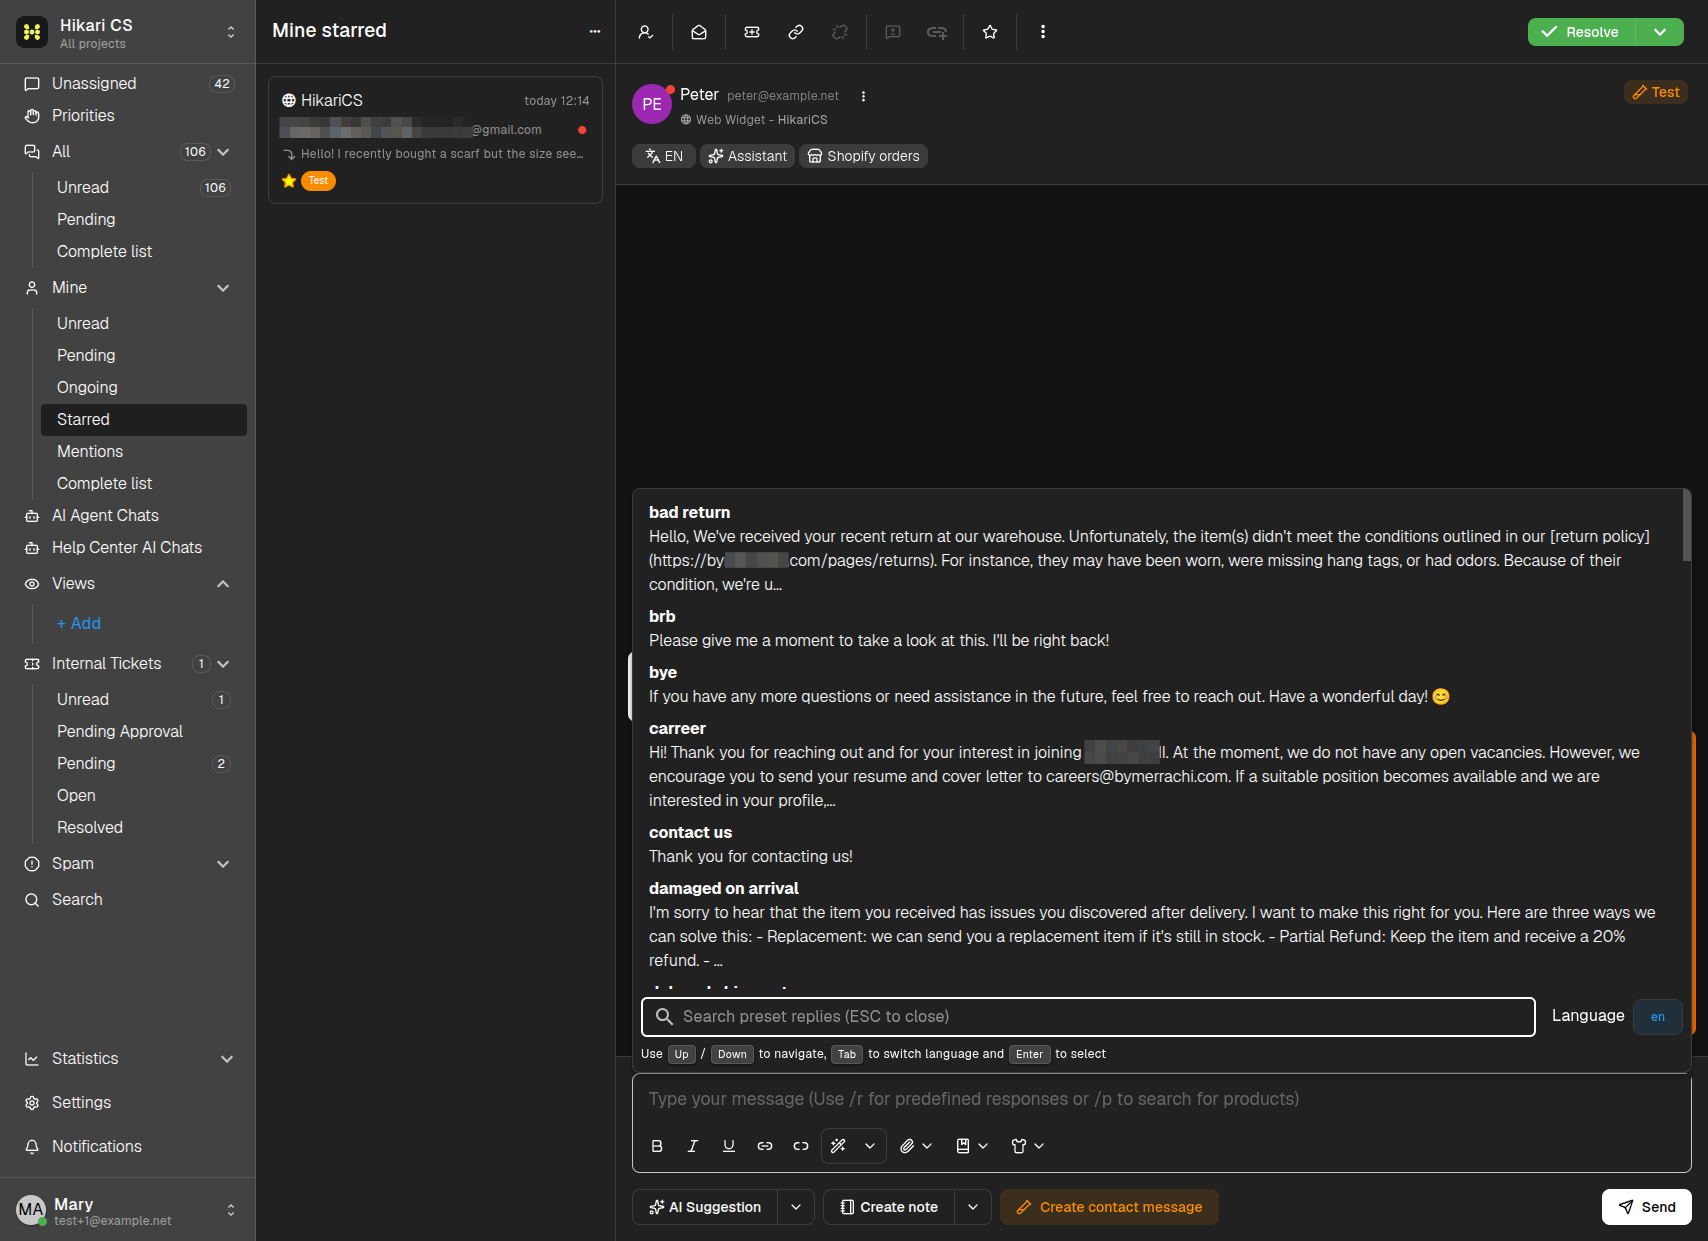This screenshot has height=1241, width=1708.
Task: Open the HikariCS conversation in the list
Action: point(435,140)
